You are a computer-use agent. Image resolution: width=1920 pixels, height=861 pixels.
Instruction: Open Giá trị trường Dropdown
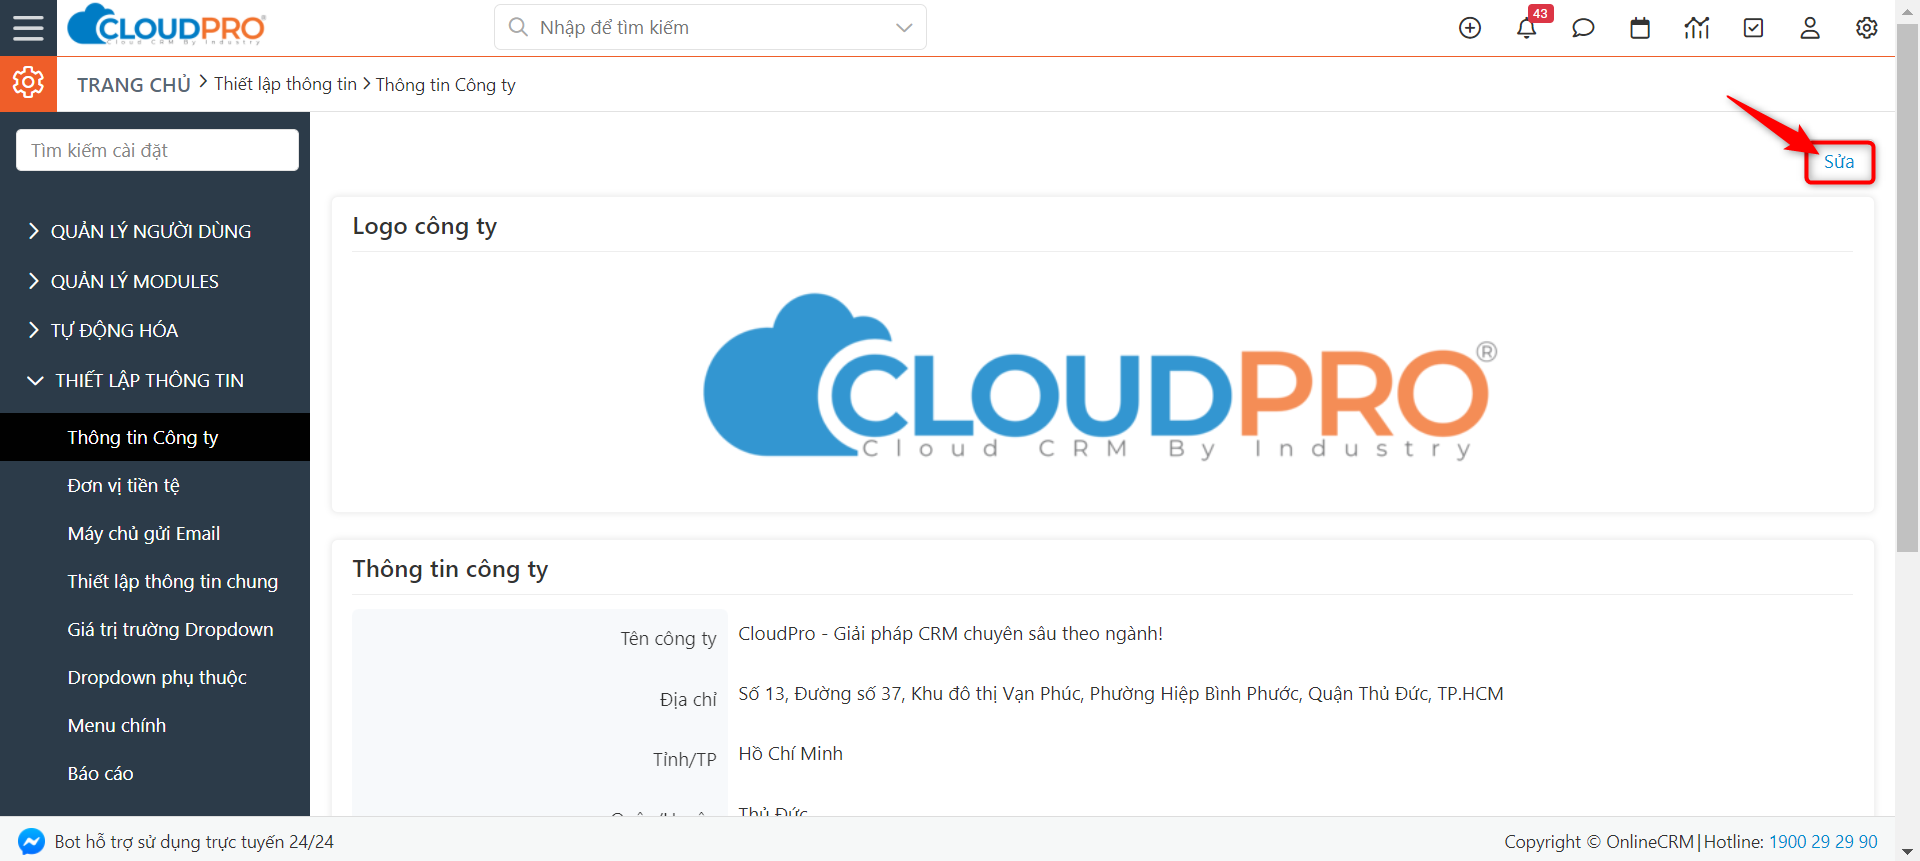170,629
